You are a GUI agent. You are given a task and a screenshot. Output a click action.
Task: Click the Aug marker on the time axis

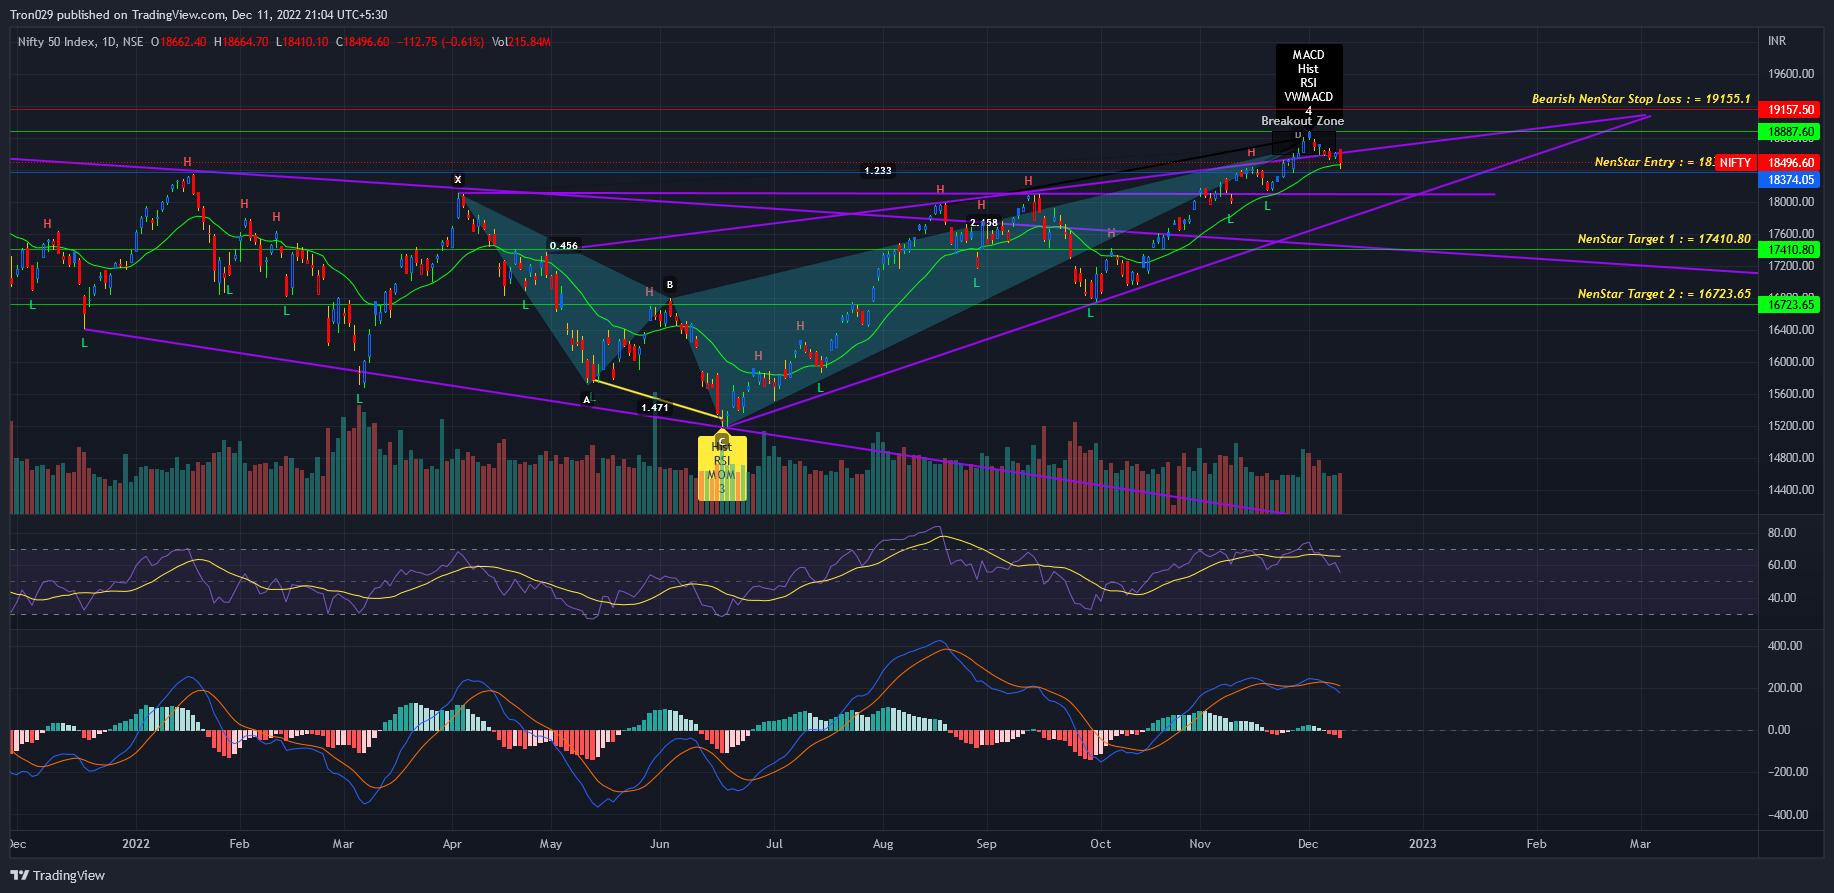click(x=883, y=844)
